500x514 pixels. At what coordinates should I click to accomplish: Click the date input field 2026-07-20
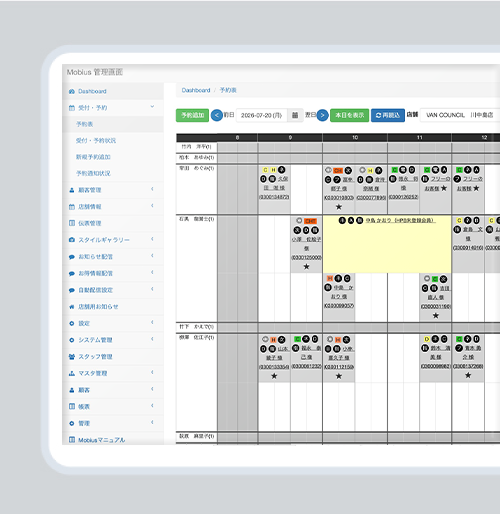pos(262,115)
